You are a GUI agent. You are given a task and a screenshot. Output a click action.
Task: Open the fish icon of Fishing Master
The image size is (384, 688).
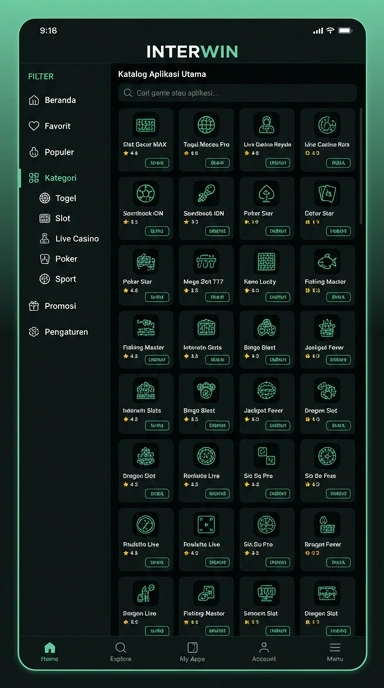coord(327,262)
